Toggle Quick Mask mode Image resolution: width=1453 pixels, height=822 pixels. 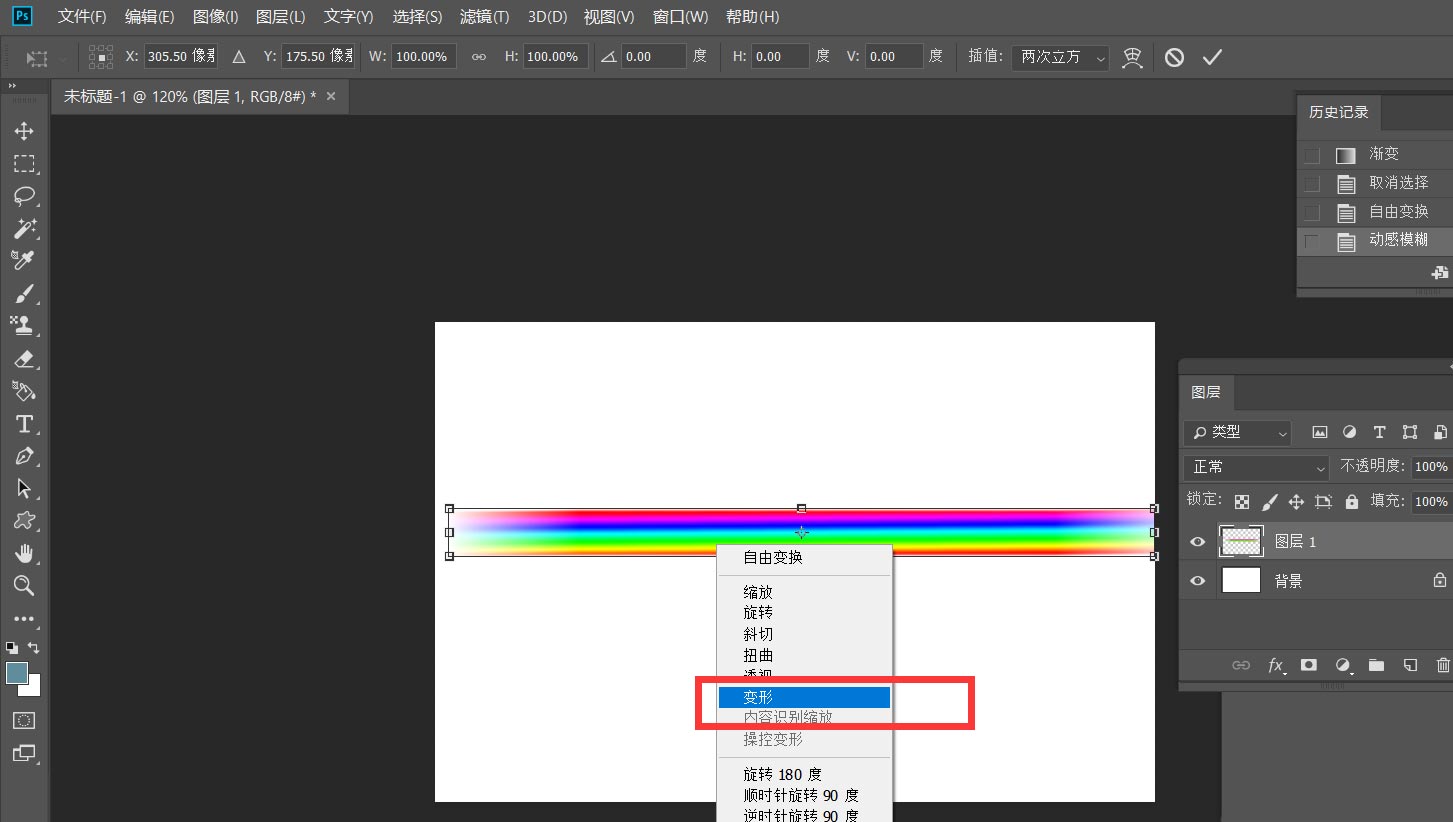24,720
